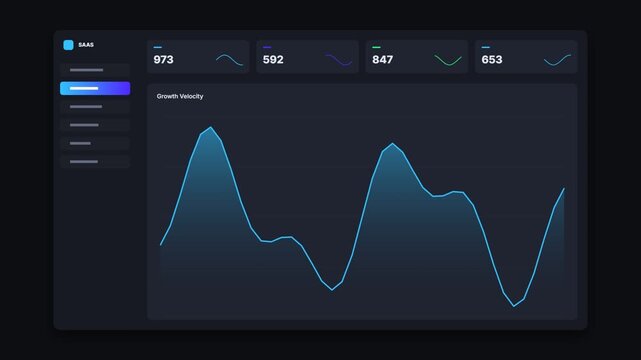Open the 653 metric card
641x360 pixels.
point(526,57)
